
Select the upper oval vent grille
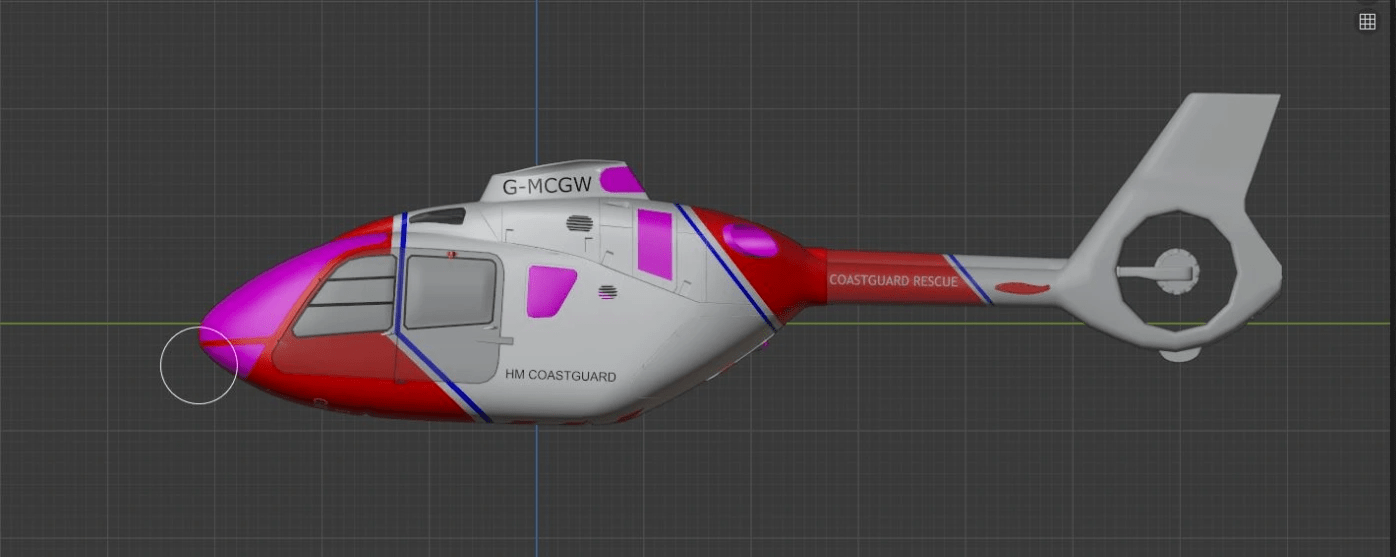point(580,223)
